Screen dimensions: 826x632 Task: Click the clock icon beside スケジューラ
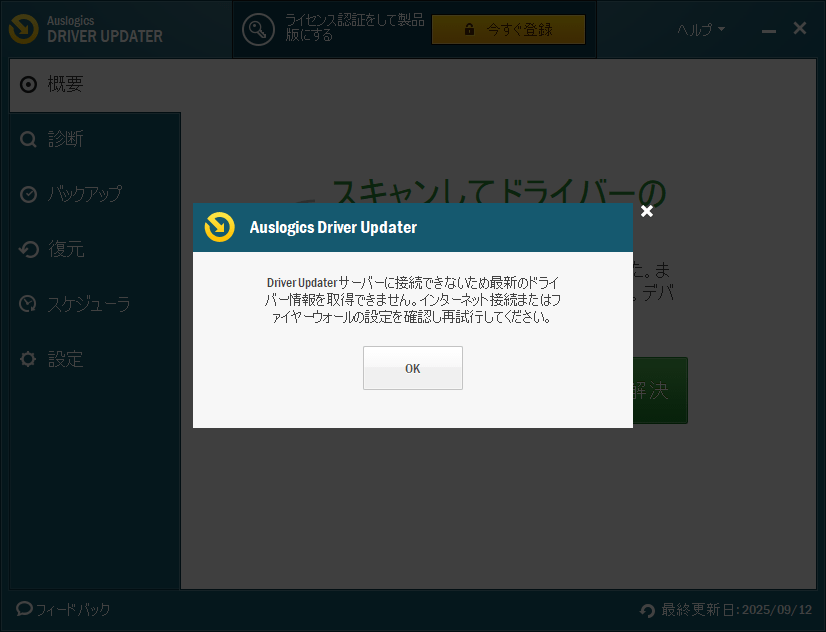[x=28, y=304]
